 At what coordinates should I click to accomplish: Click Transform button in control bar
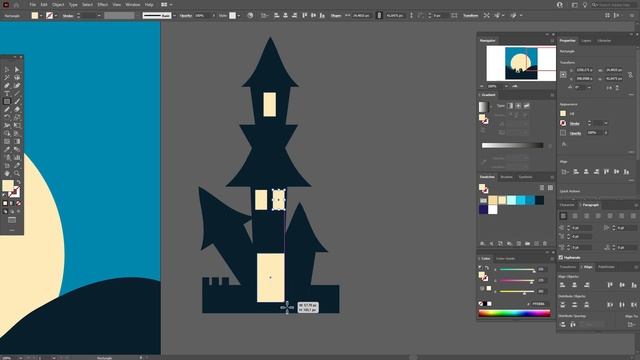pyautogui.click(x=471, y=16)
